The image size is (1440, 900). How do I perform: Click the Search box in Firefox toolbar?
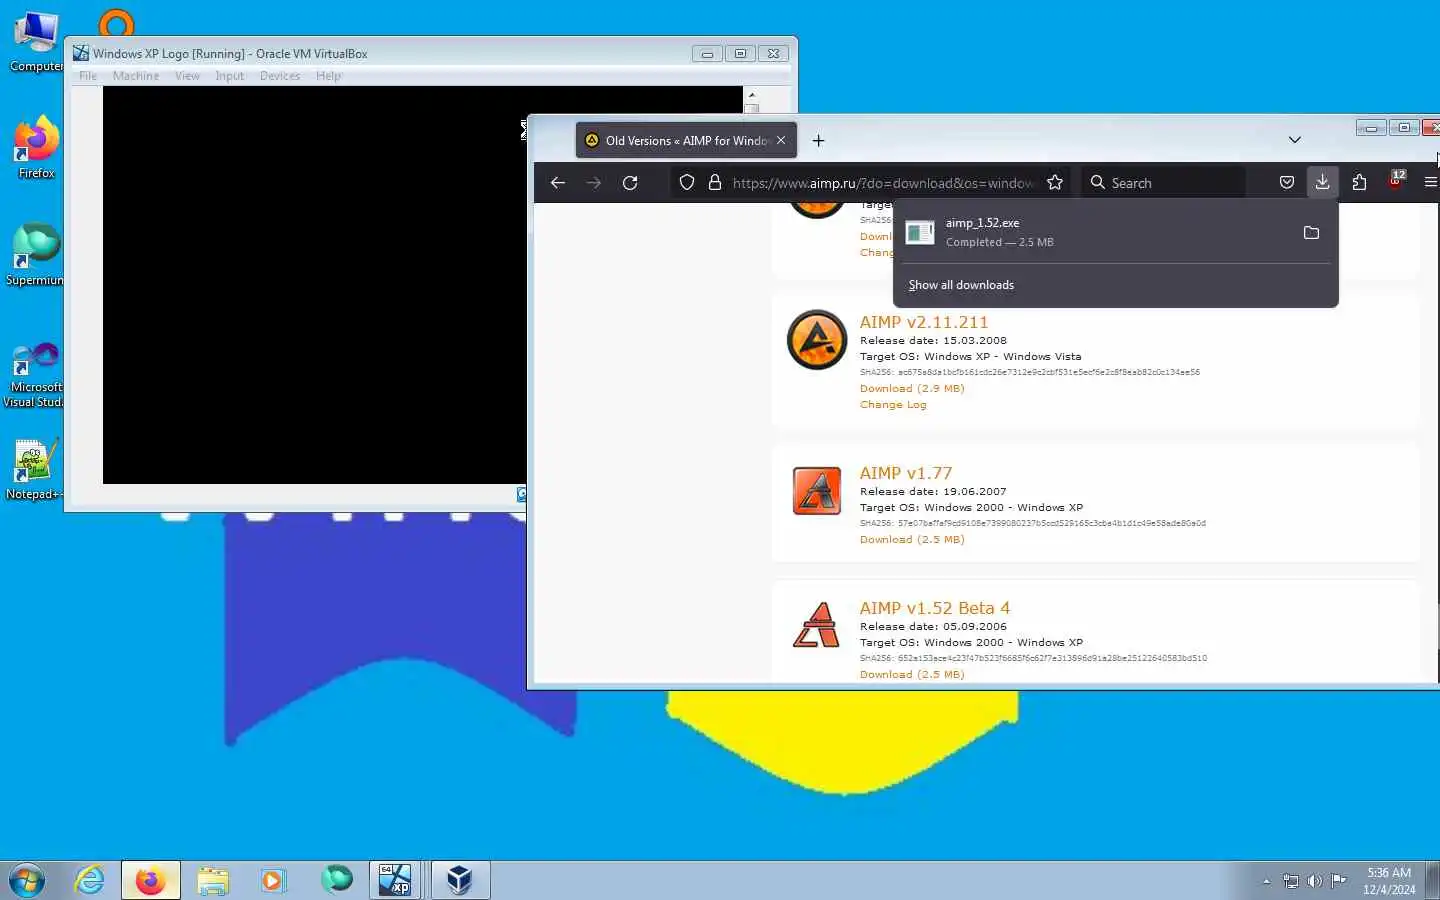tap(1164, 183)
